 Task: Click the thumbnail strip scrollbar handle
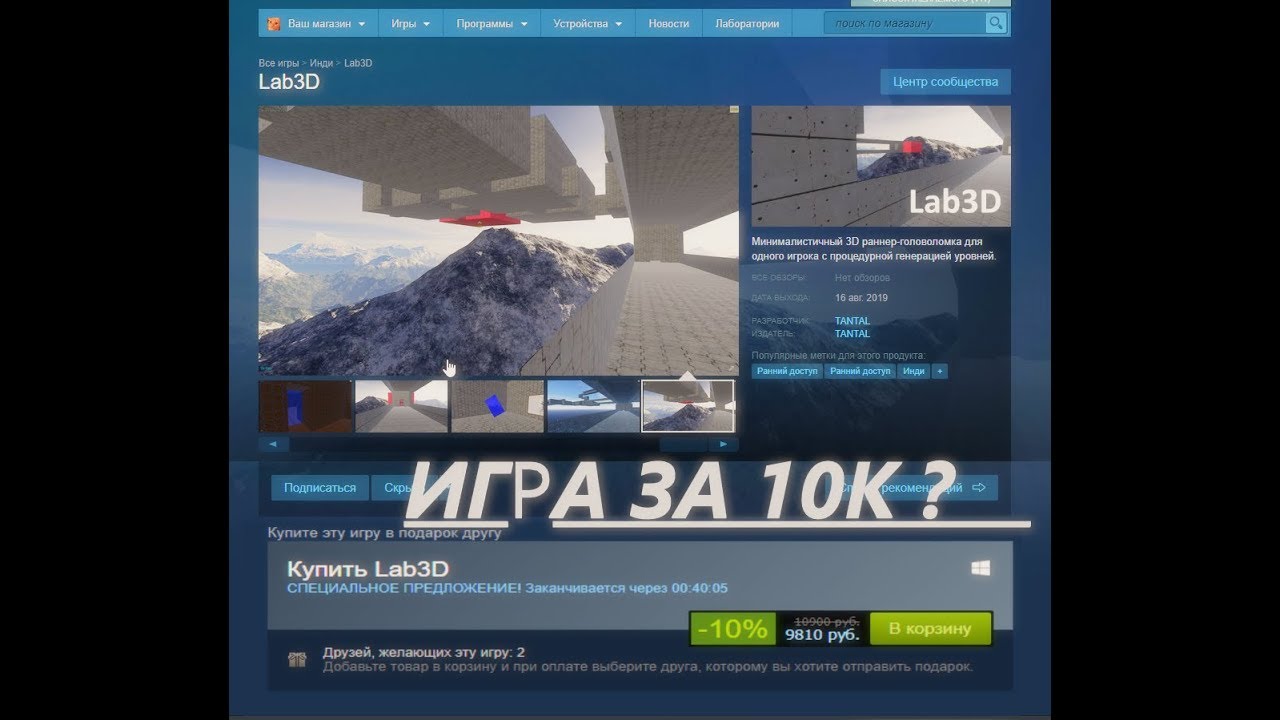685,443
